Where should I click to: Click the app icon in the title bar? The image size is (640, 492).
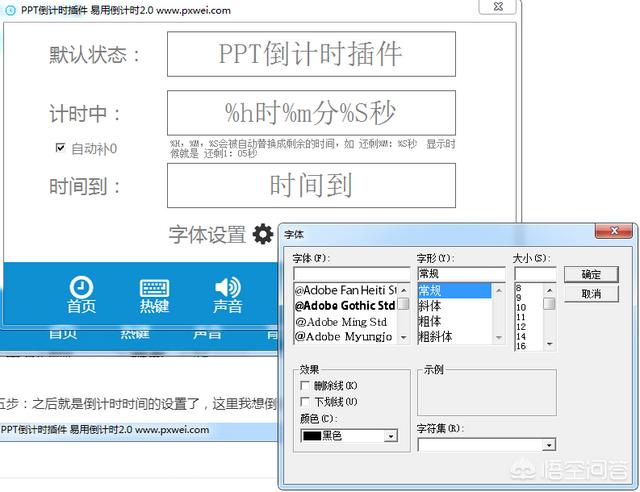pyautogui.click(x=11, y=10)
